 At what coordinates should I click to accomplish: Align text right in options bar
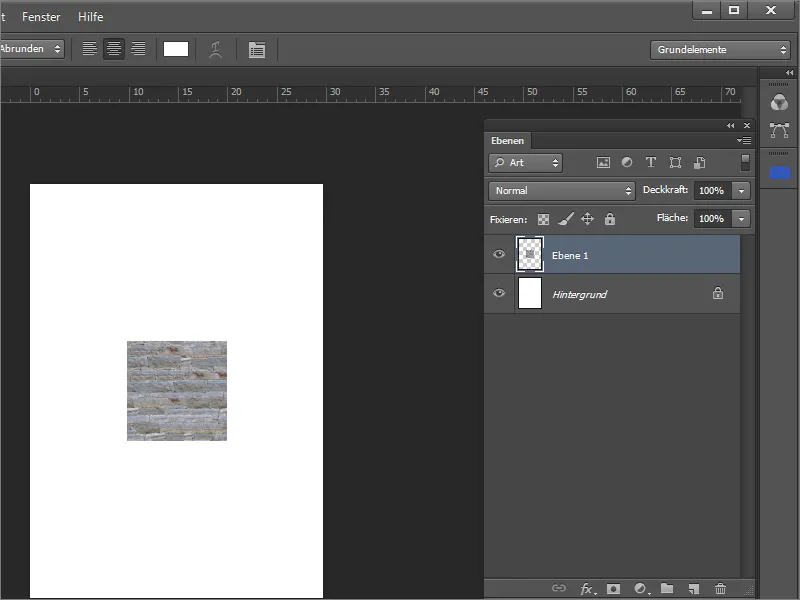pyautogui.click(x=138, y=49)
